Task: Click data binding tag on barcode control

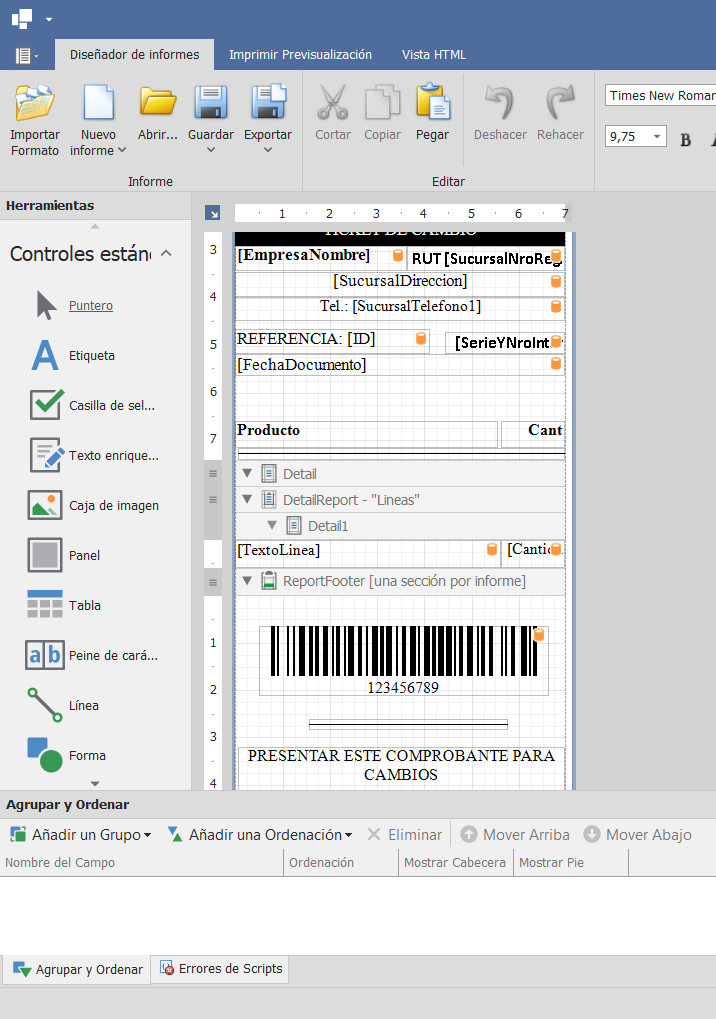Action: pos(539,635)
